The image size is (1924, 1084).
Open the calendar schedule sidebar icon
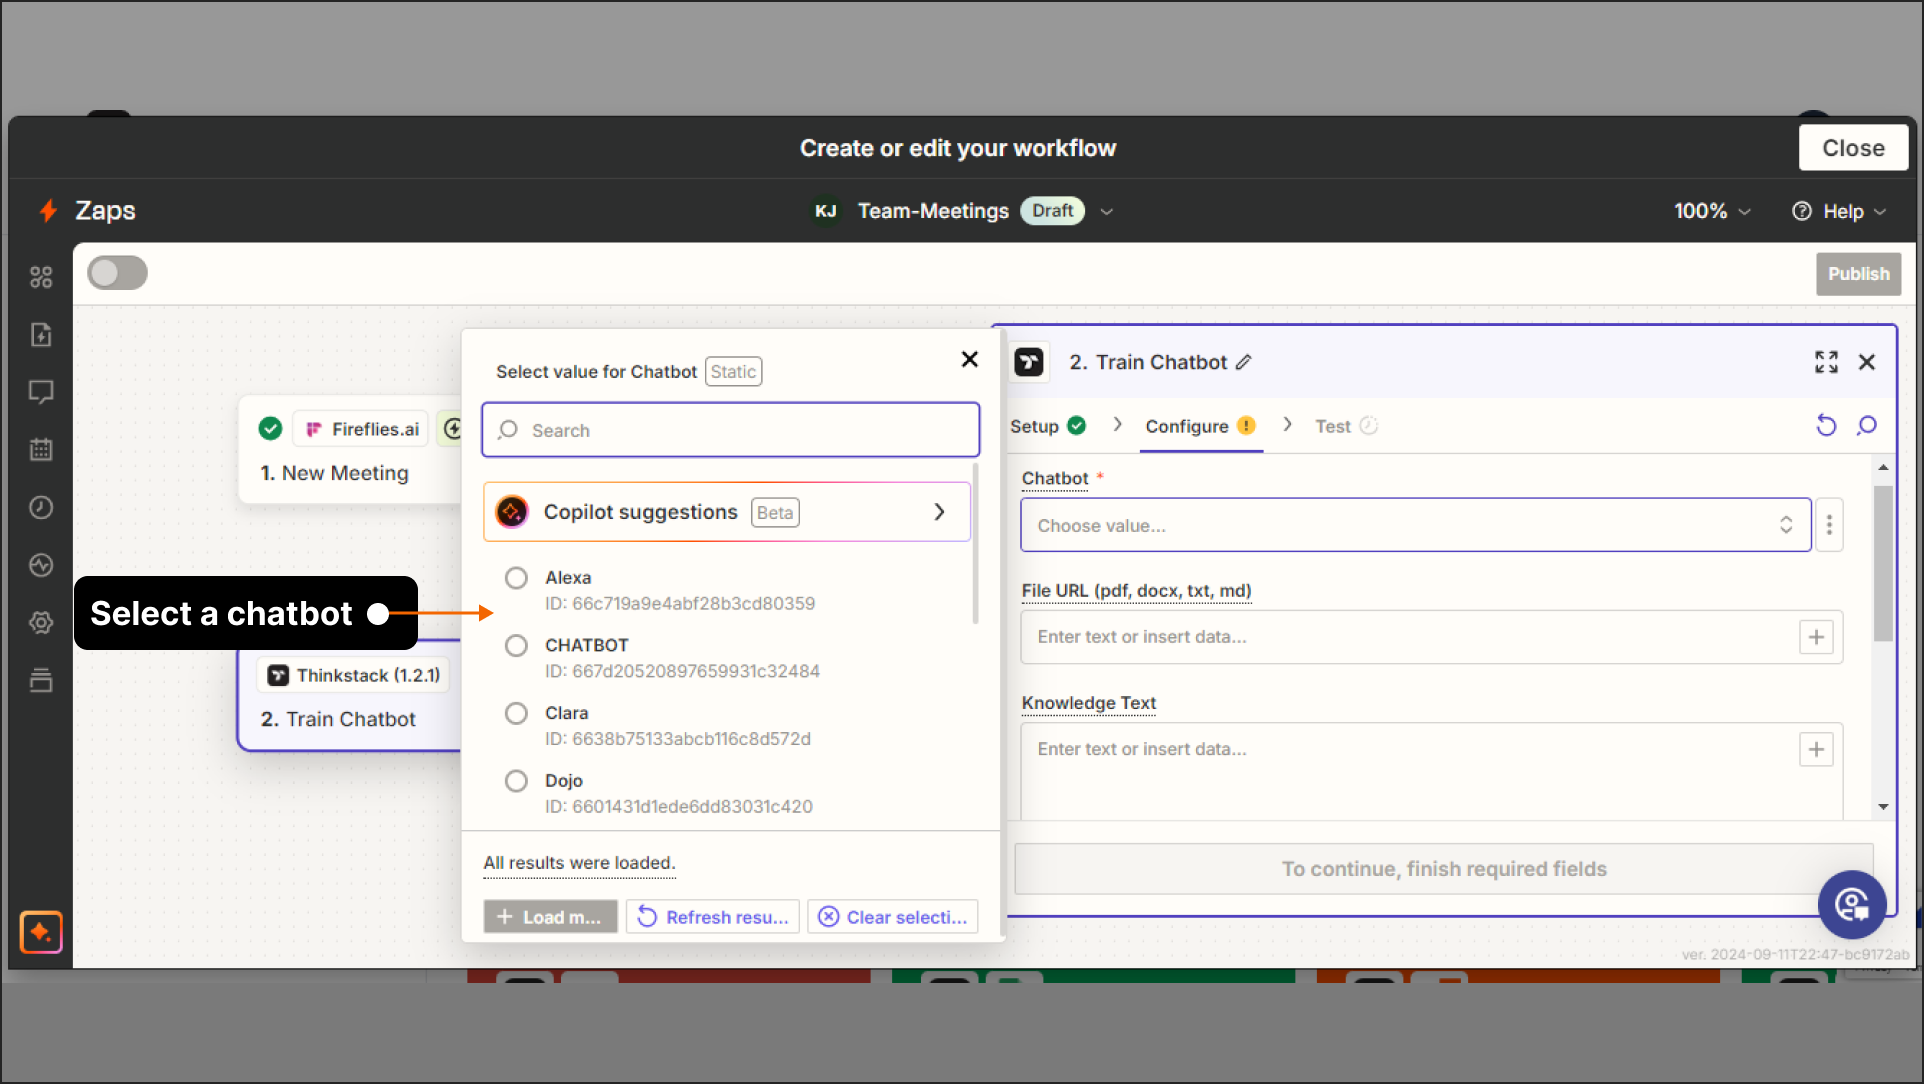coord(41,450)
